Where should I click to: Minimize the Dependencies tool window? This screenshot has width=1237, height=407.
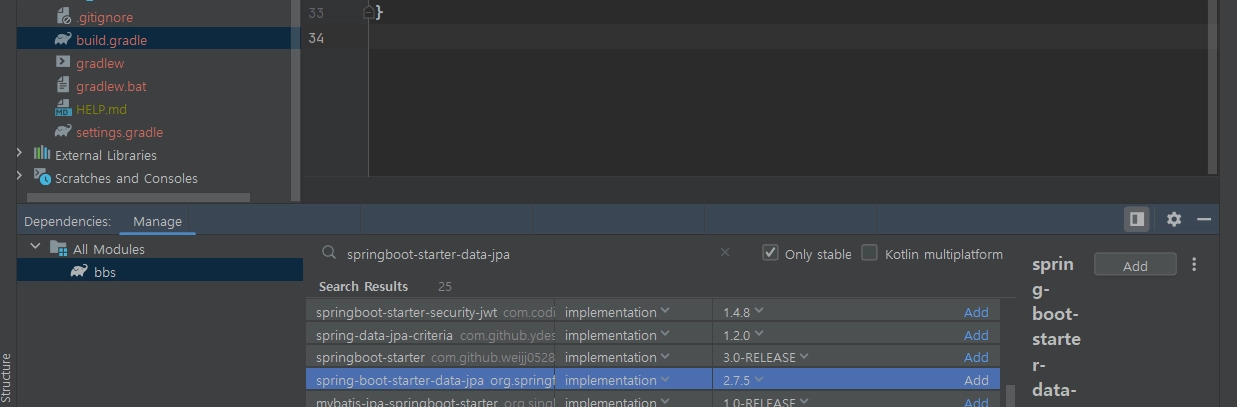point(1204,219)
